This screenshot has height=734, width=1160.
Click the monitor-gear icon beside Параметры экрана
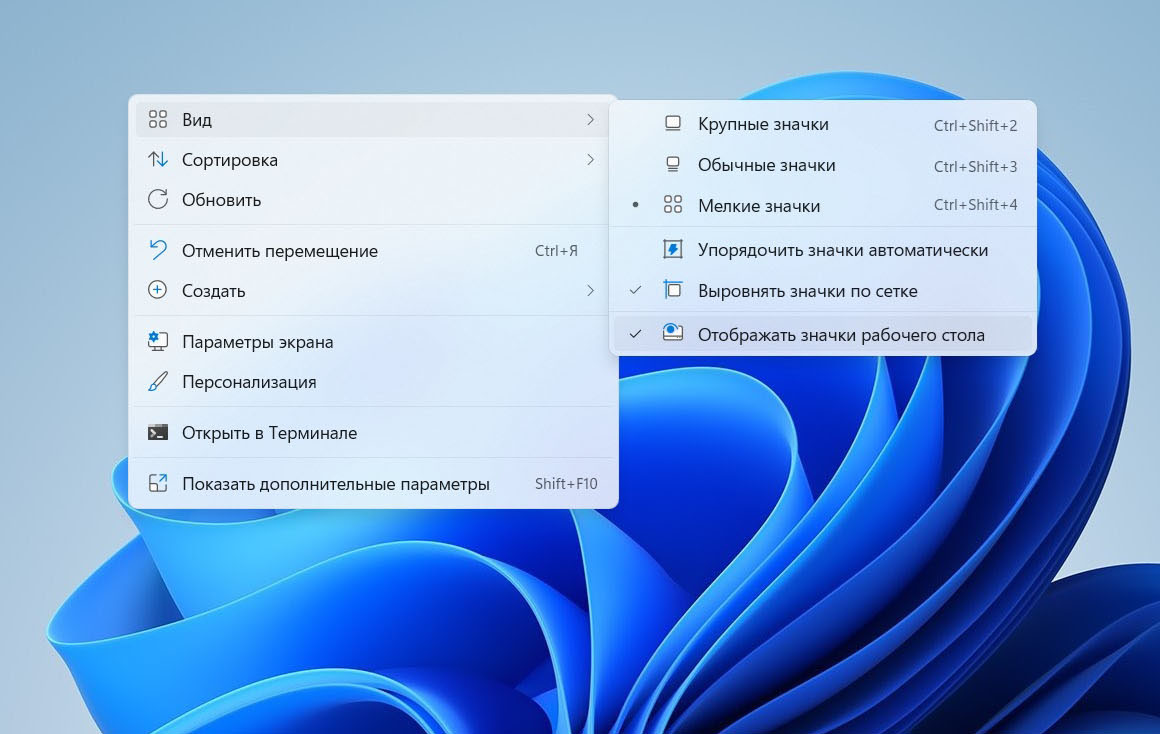point(158,341)
